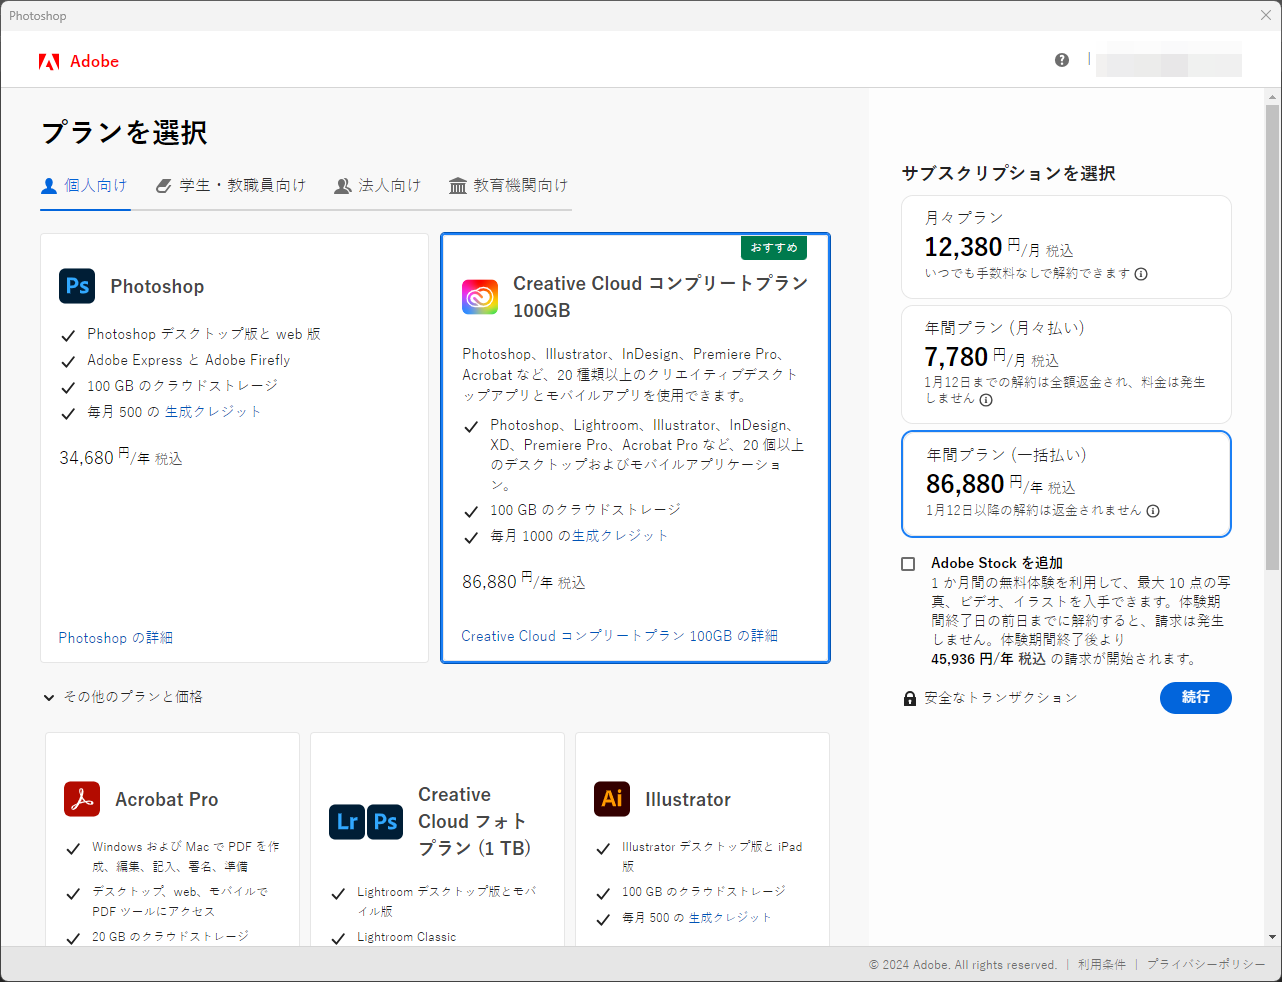
Task: Open 生成クレジット link in Creative Cloud card
Action: (620, 536)
